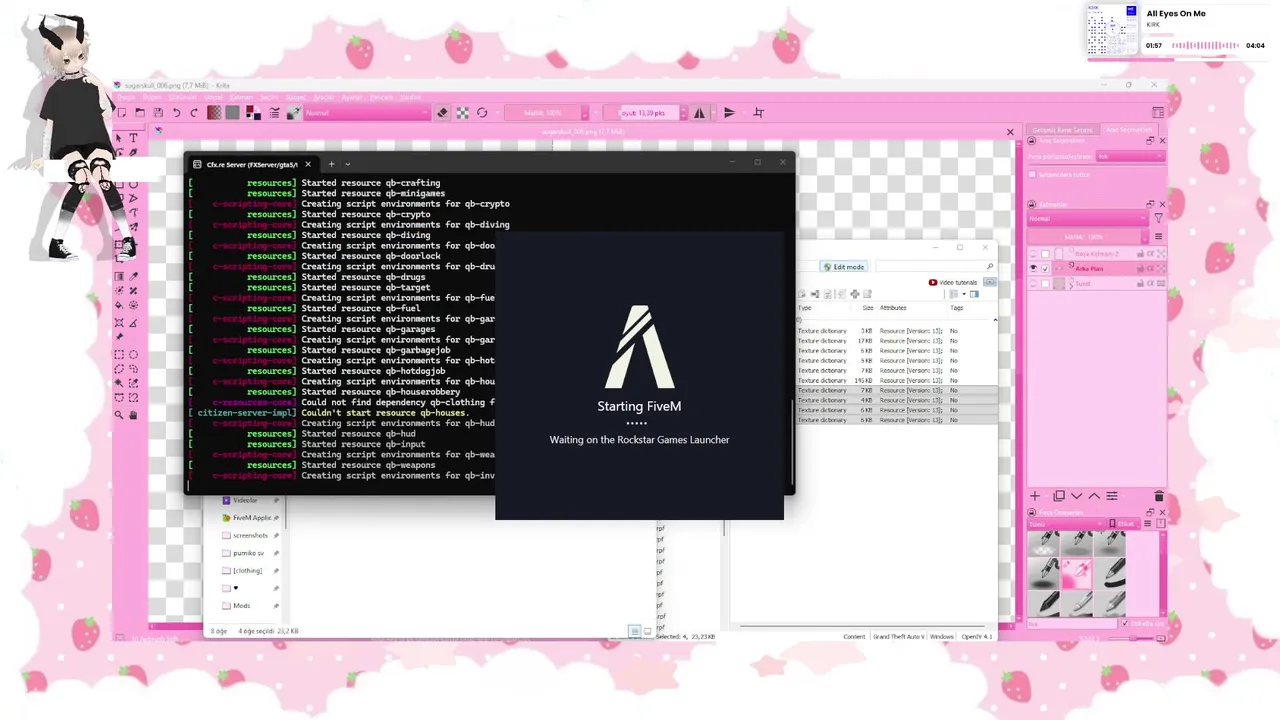The width and height of the screenshot is (1280, 720).
Task: Close the Cfx.re Server terminal tab
Action: click(x=308, y=164)
